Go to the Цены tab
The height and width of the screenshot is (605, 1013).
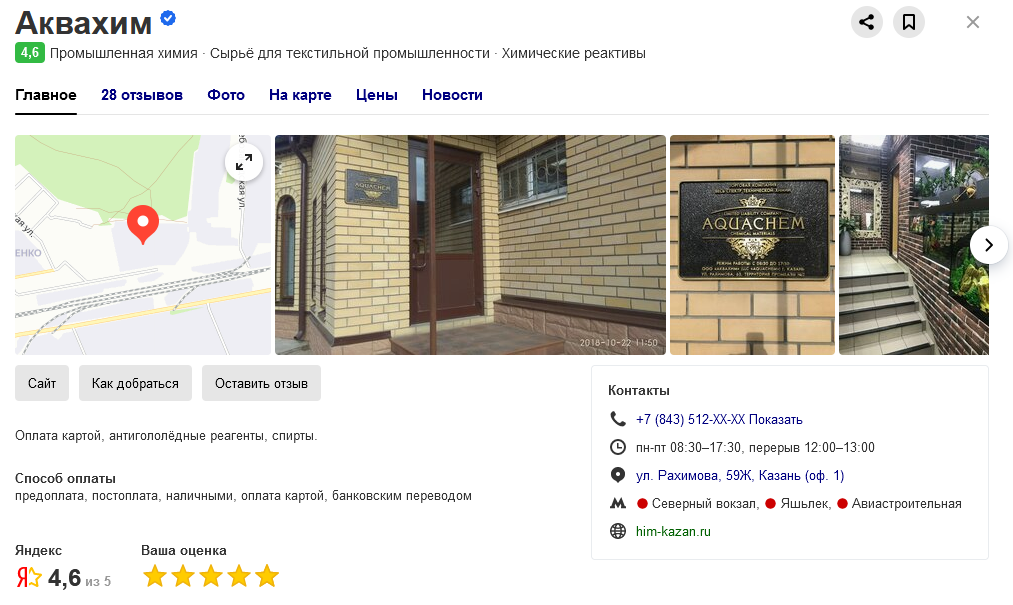coord(377,95)
